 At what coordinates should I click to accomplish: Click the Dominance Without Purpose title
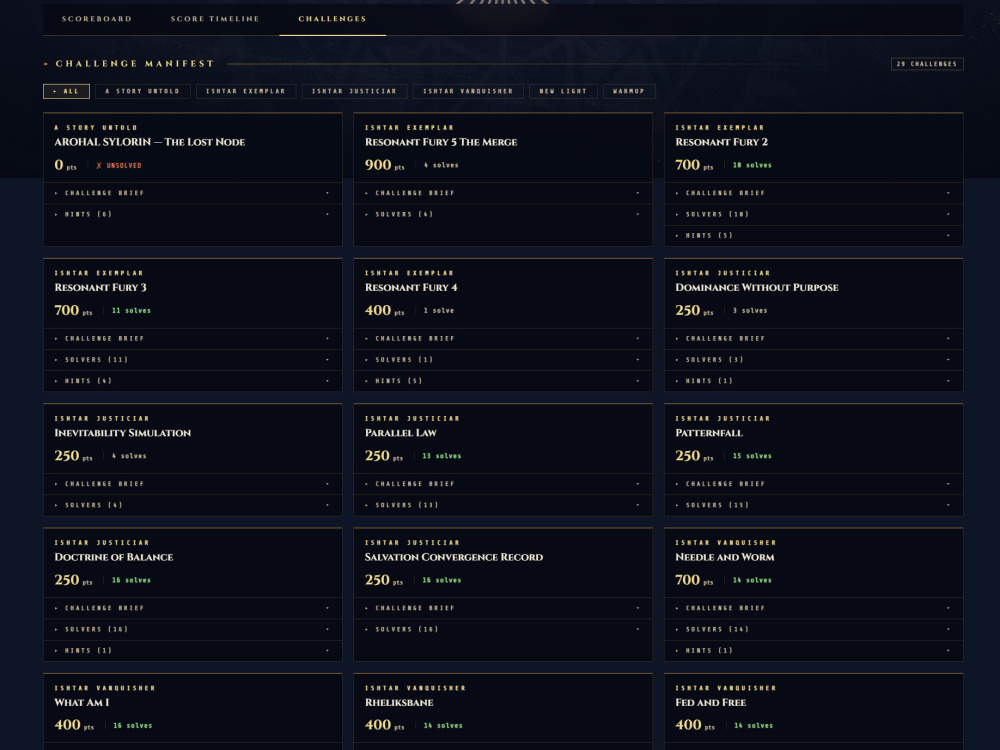pos(757,288)
